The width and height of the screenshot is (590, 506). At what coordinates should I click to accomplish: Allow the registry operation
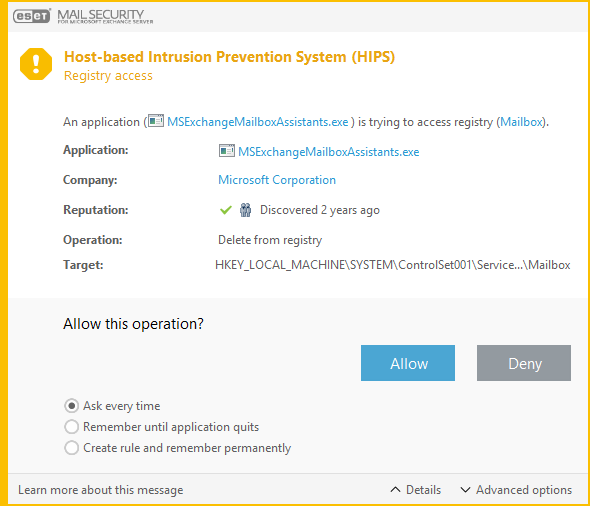coord(408,363)
